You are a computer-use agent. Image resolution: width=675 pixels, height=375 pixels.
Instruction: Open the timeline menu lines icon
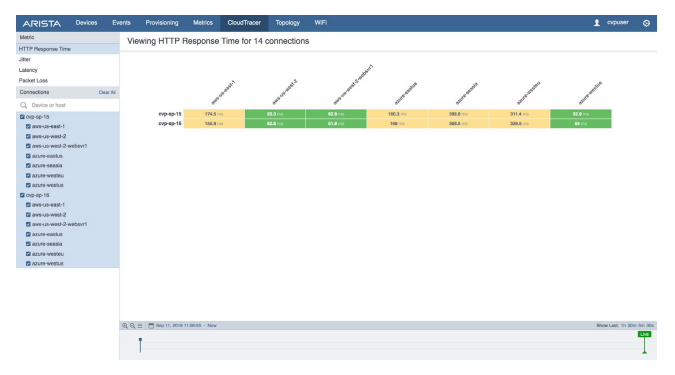click(x=140, y=326)
